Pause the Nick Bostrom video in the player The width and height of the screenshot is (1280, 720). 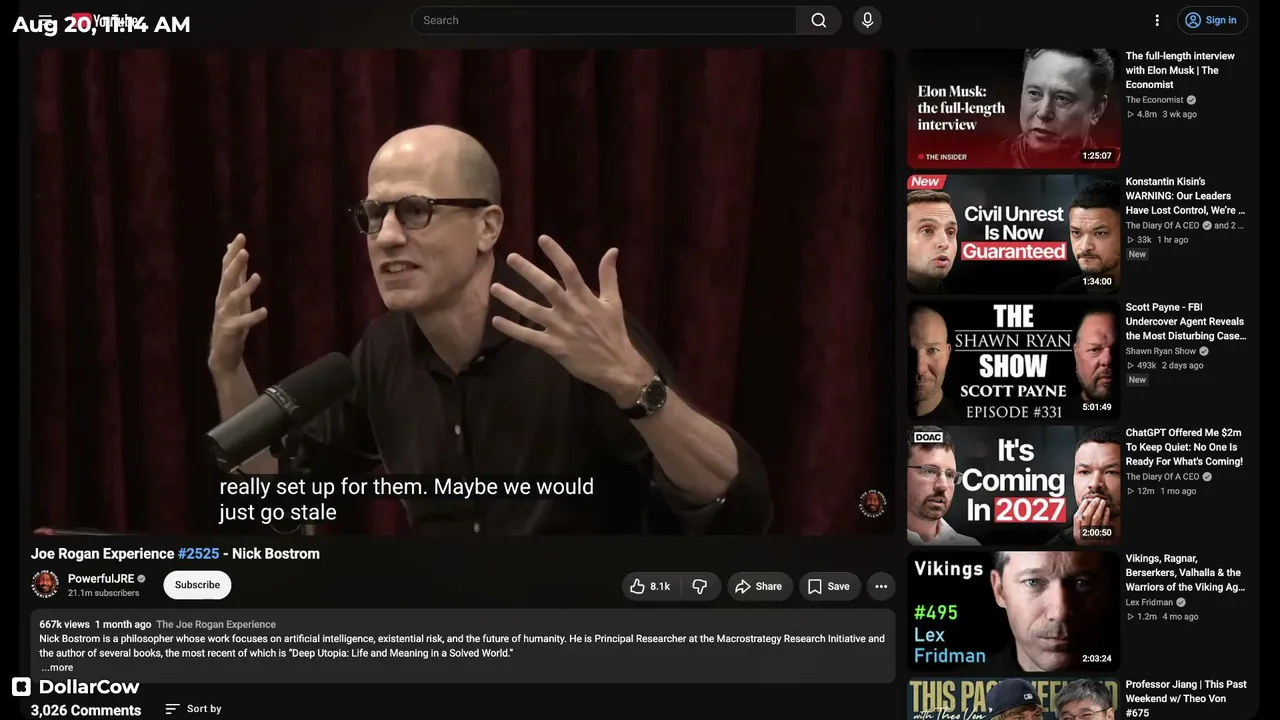(463, 291)
